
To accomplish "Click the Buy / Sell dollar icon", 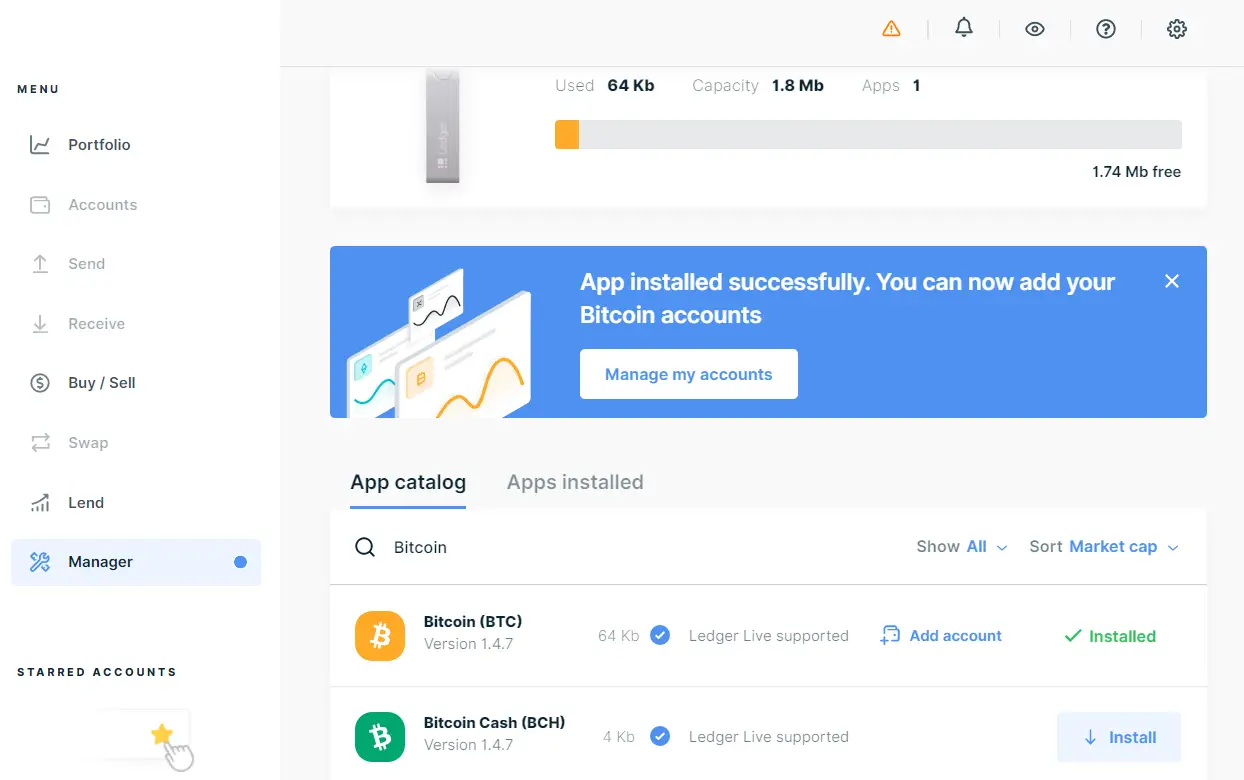I will point(40,383).
